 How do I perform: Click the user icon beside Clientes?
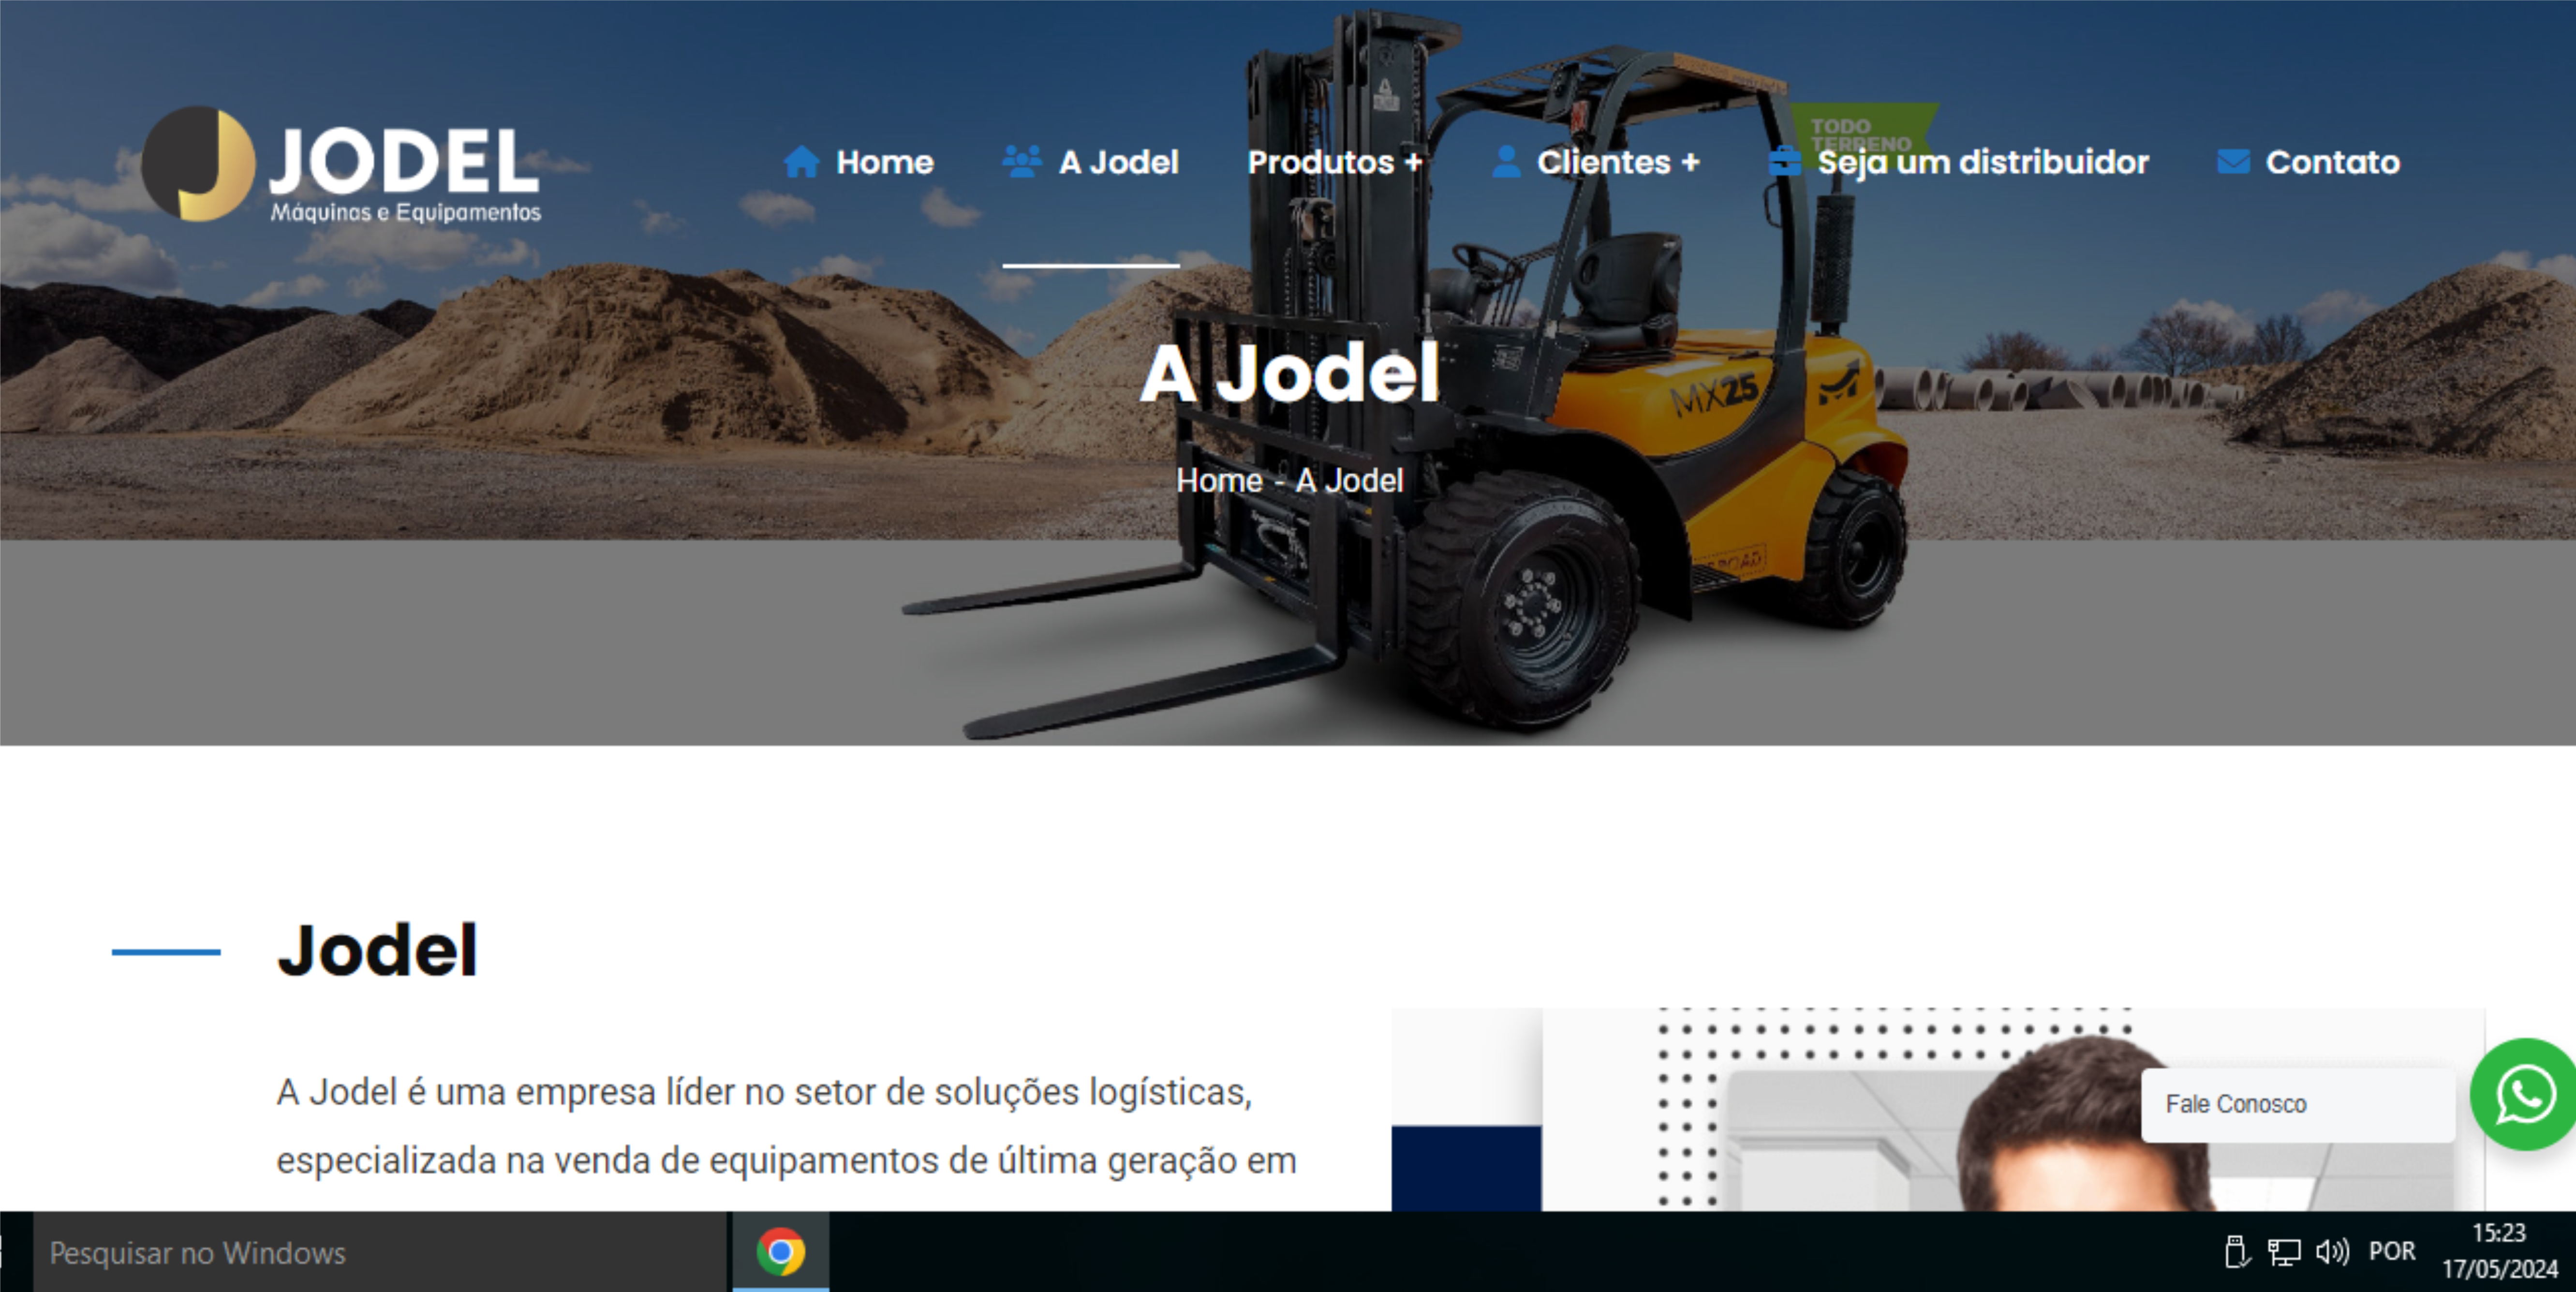click(x=1505, y=162)
